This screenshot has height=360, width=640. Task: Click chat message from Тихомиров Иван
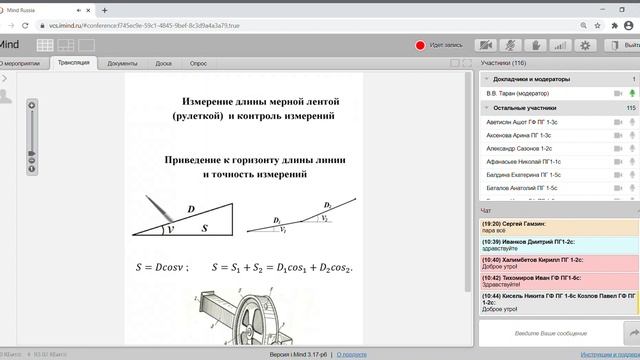559,281
